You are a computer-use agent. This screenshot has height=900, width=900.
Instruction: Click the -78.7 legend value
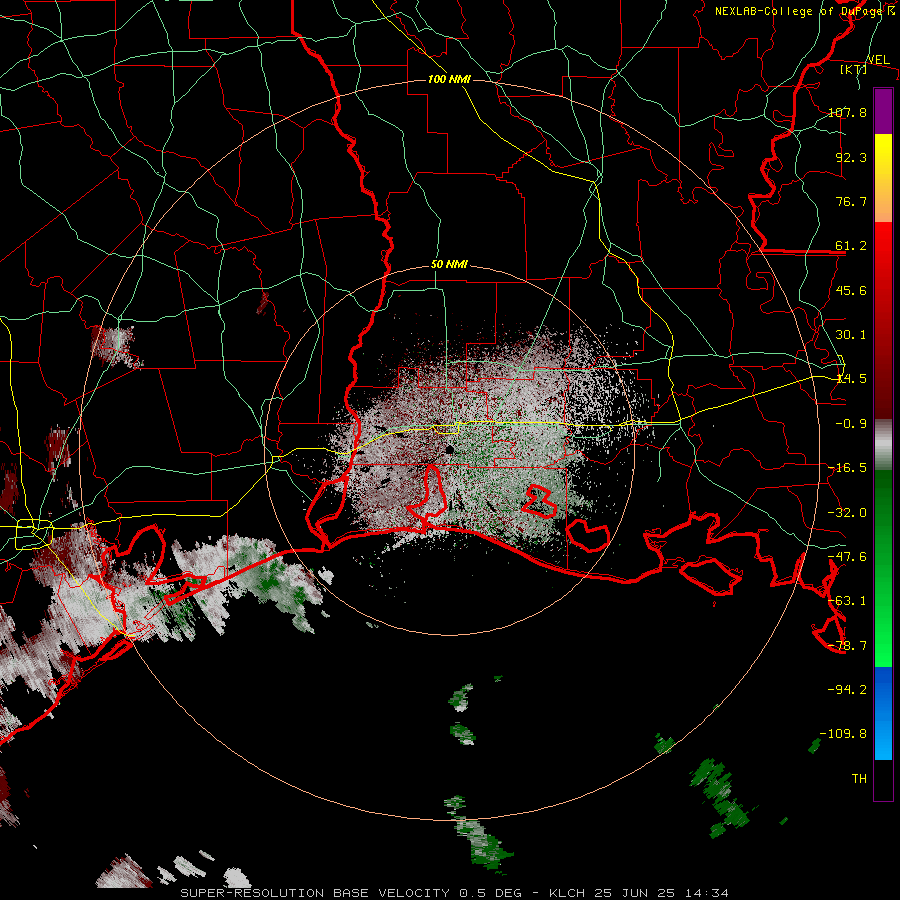click(x=847, y=646)
